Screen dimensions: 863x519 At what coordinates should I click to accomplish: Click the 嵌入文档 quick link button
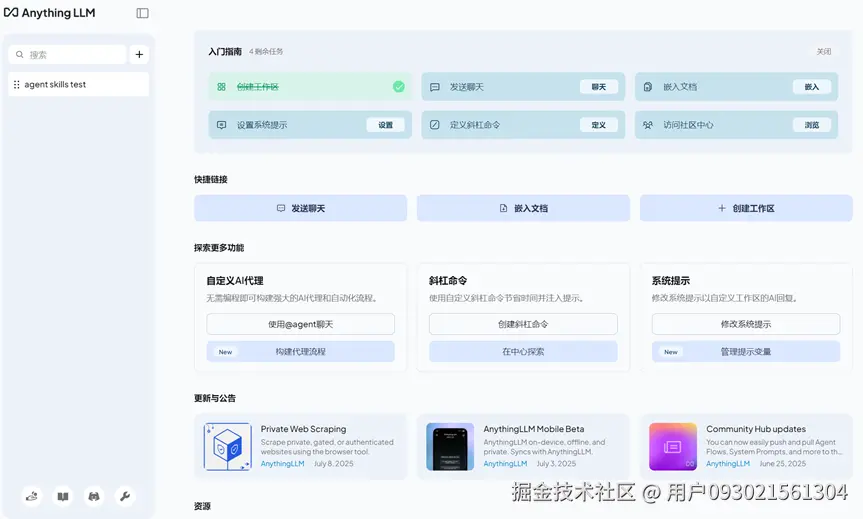[523, 208]
